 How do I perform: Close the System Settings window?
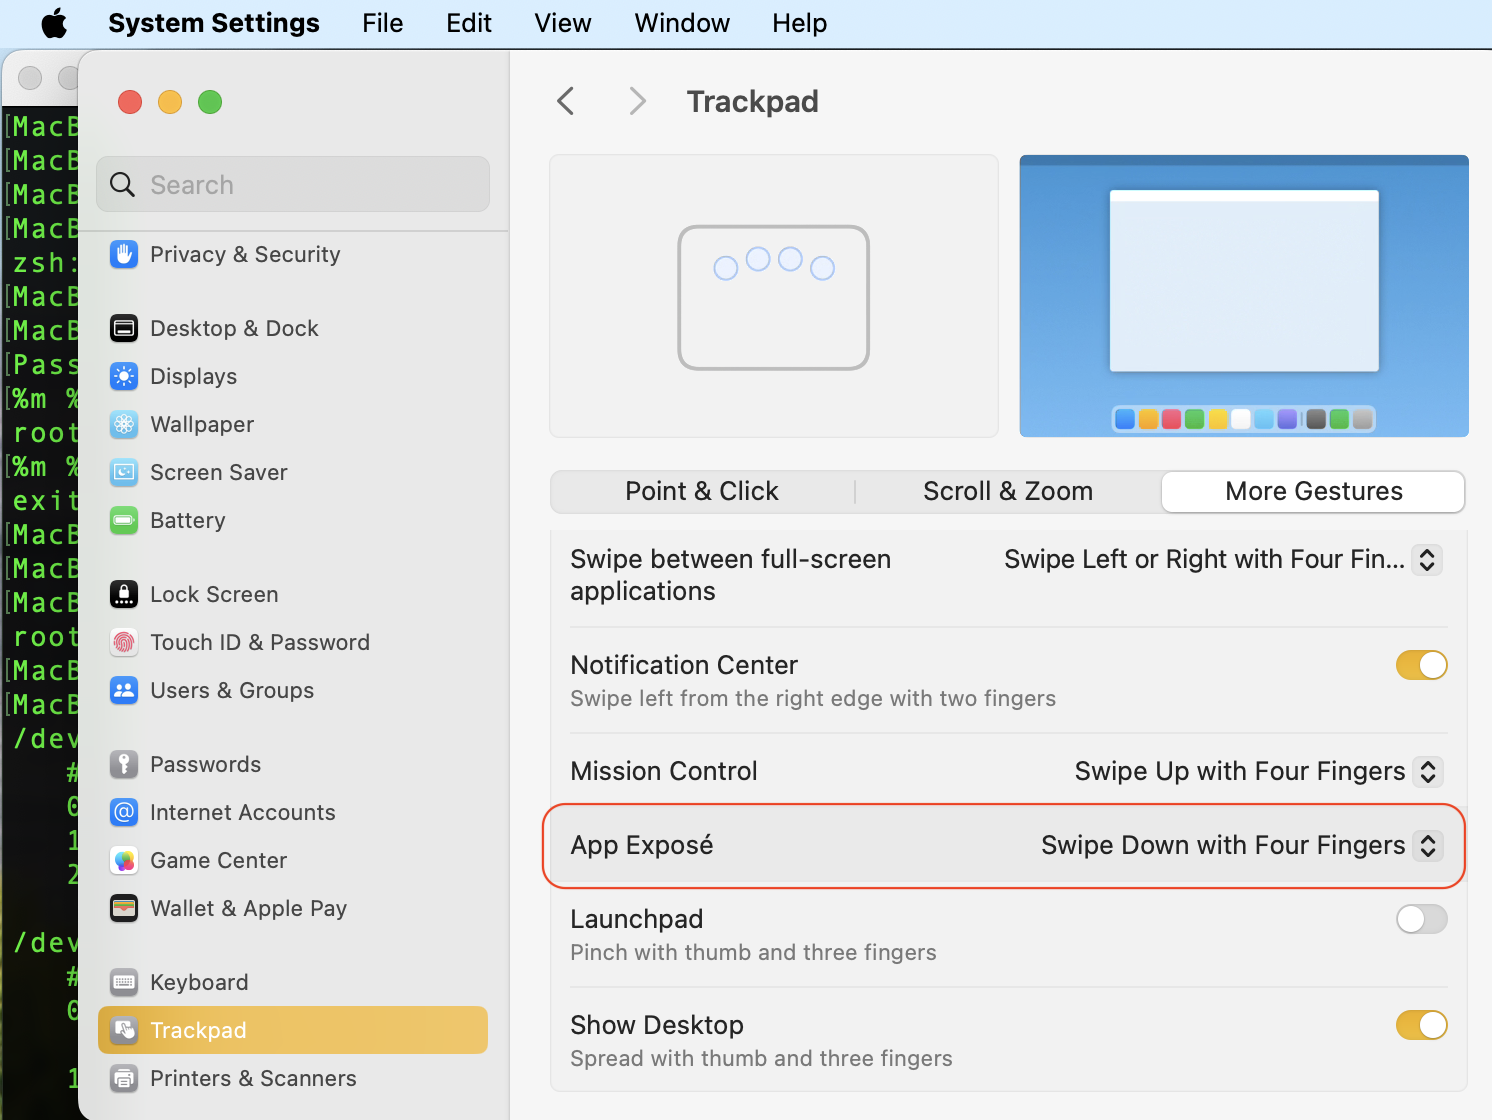(130, 102)
